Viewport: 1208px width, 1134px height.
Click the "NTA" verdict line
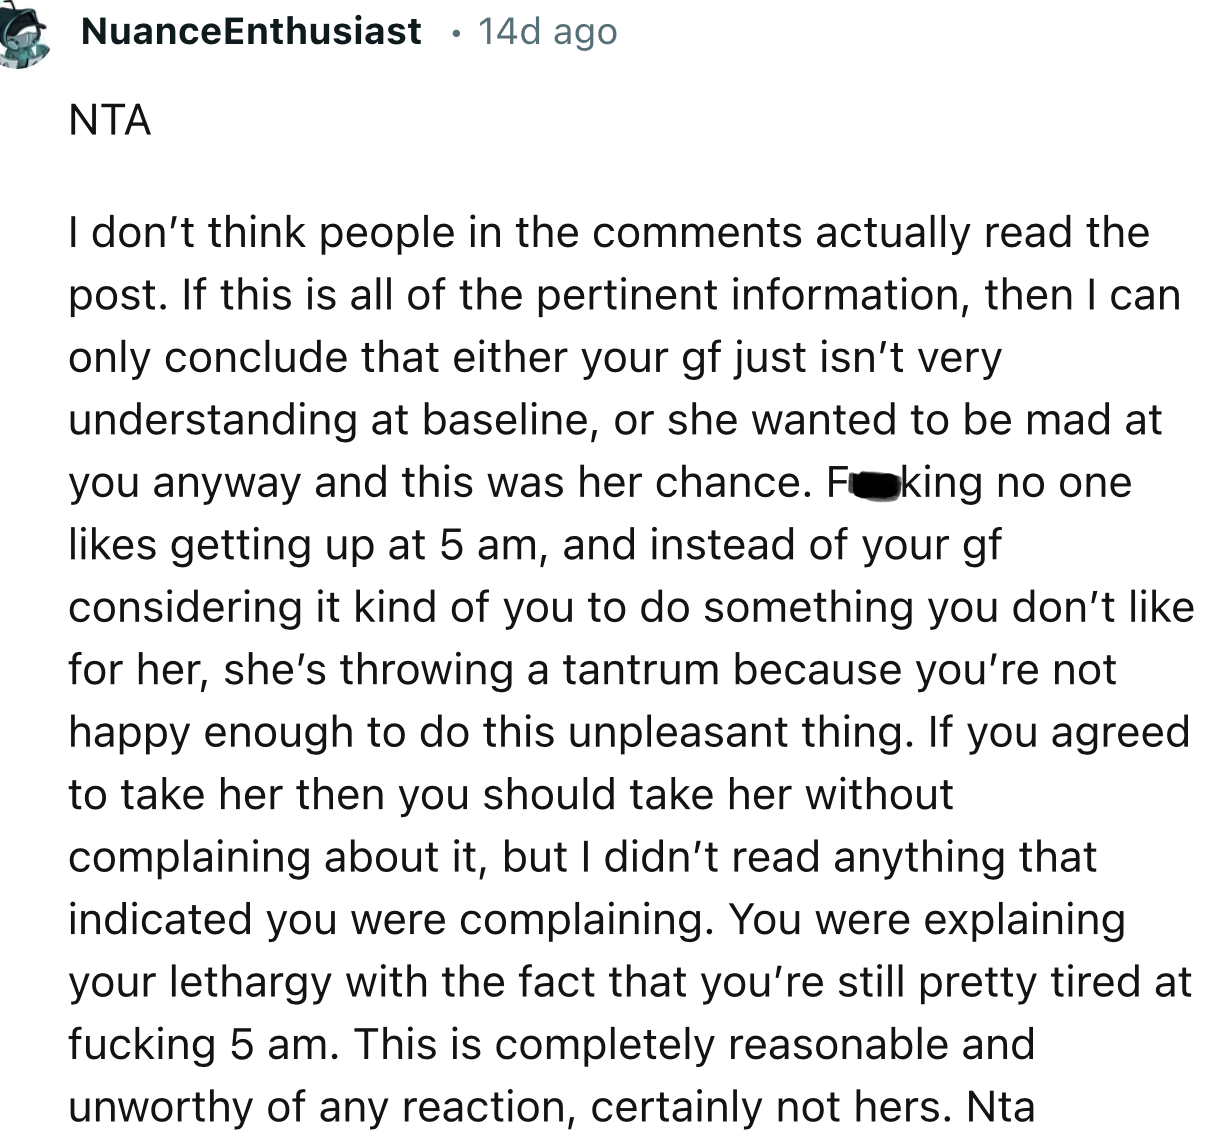(110, 121)
